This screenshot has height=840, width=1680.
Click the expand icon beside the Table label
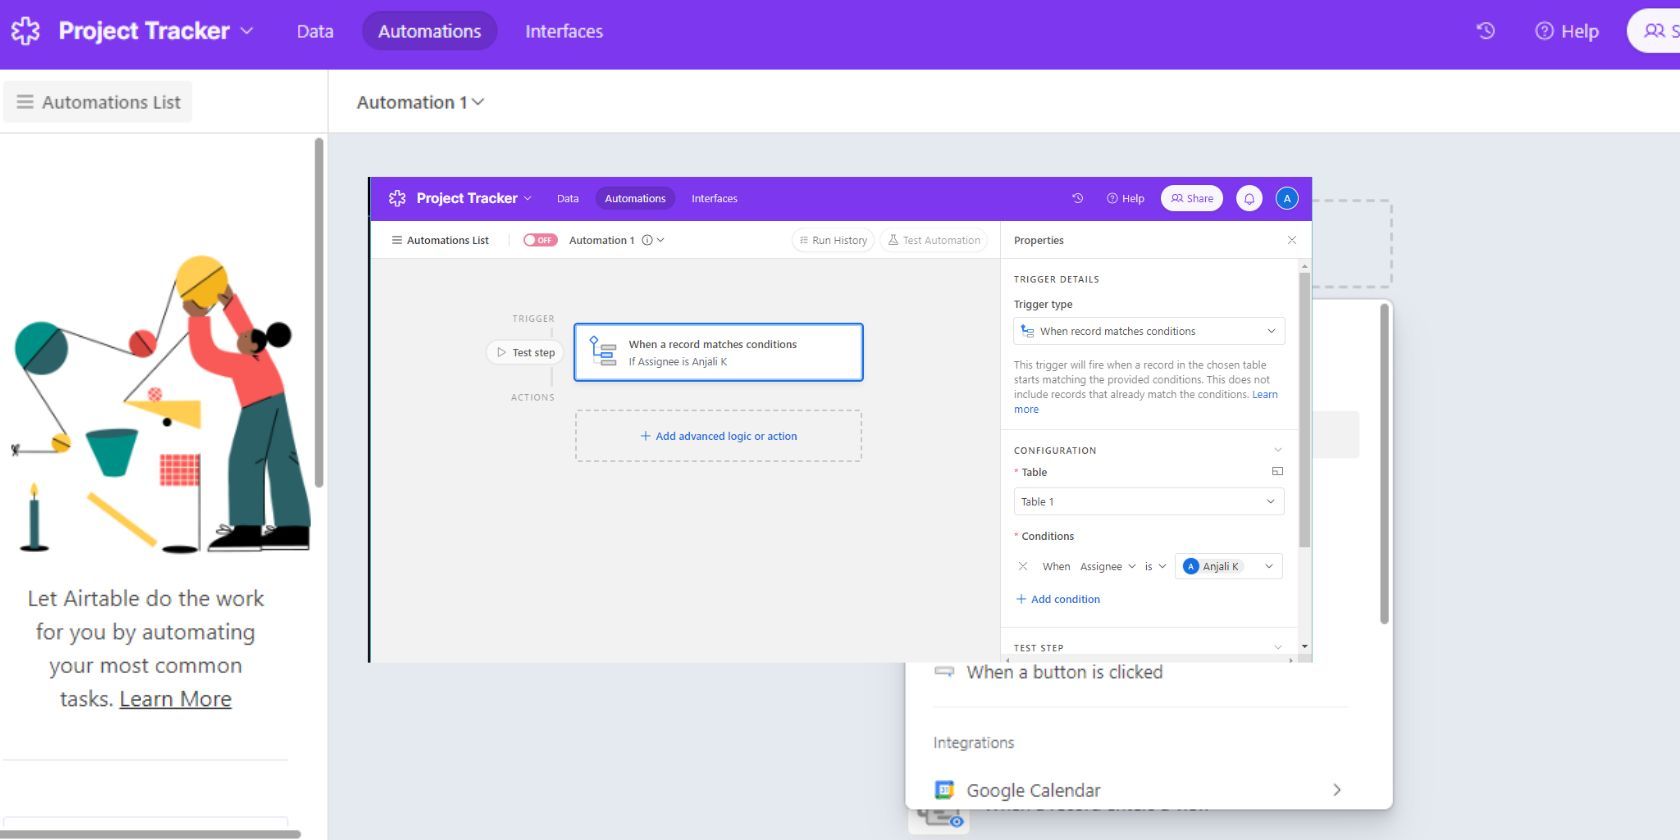coord(1277,471)
